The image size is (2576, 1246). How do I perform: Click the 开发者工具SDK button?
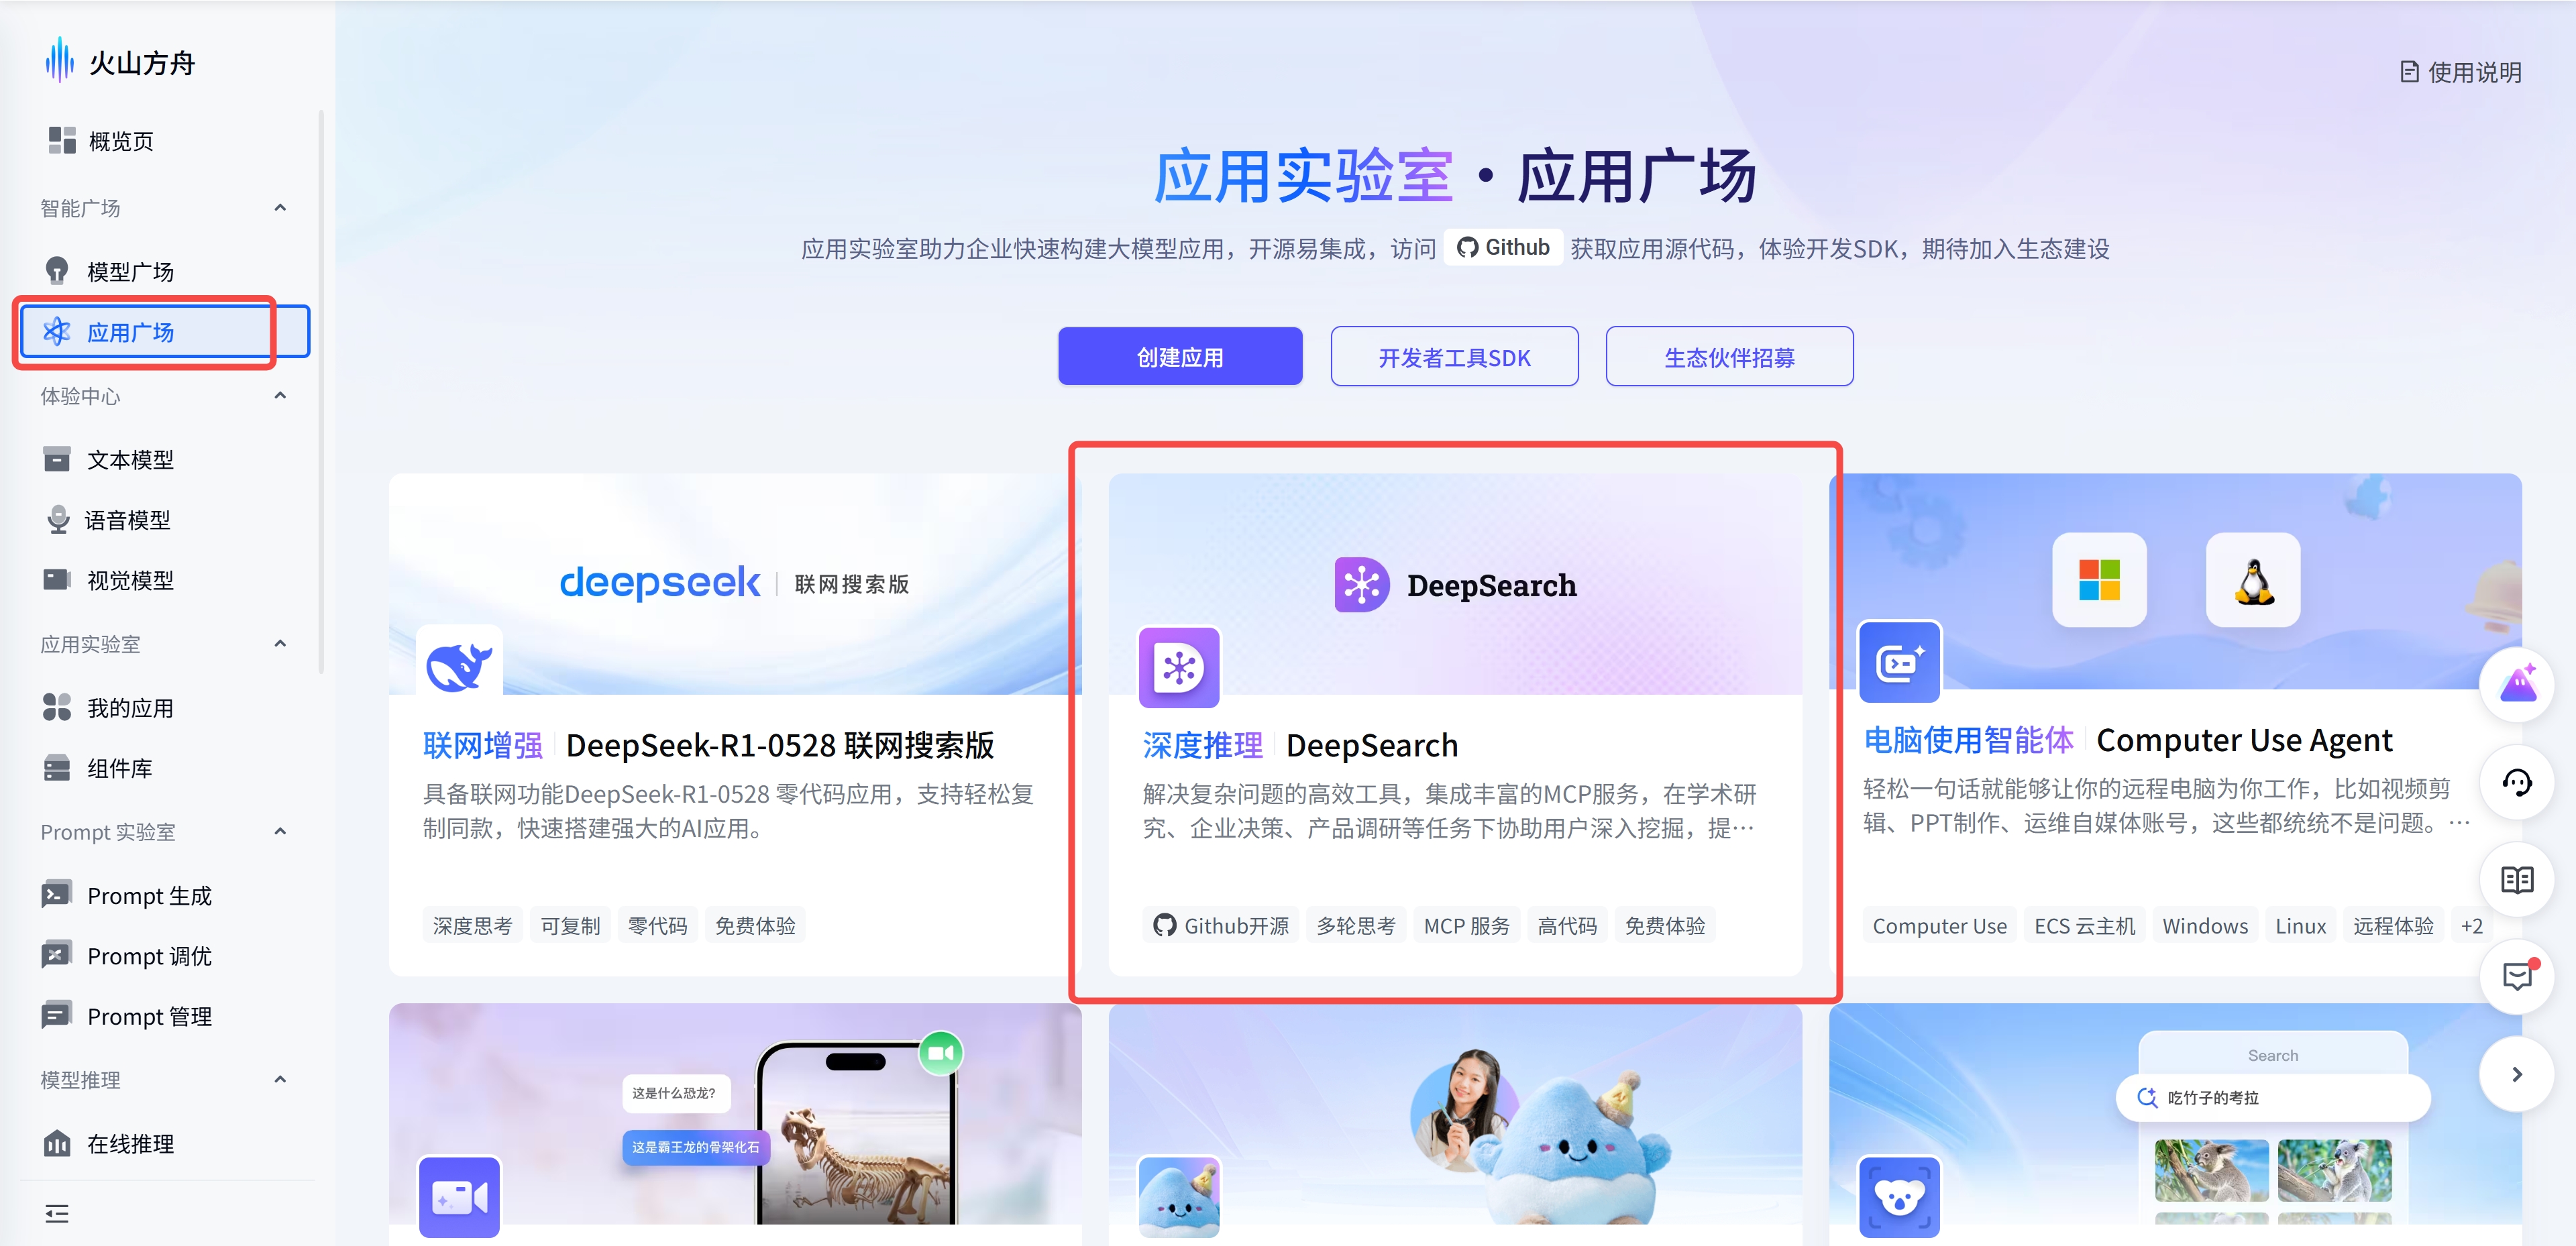(x=1454, y=357)
